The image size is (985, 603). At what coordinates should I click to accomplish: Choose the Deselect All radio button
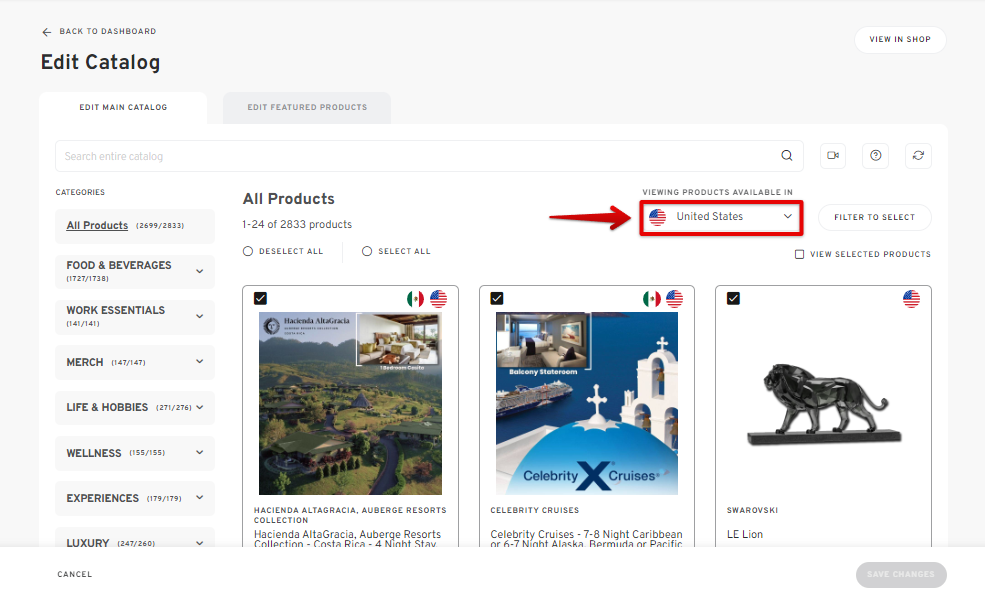point(248,251)
